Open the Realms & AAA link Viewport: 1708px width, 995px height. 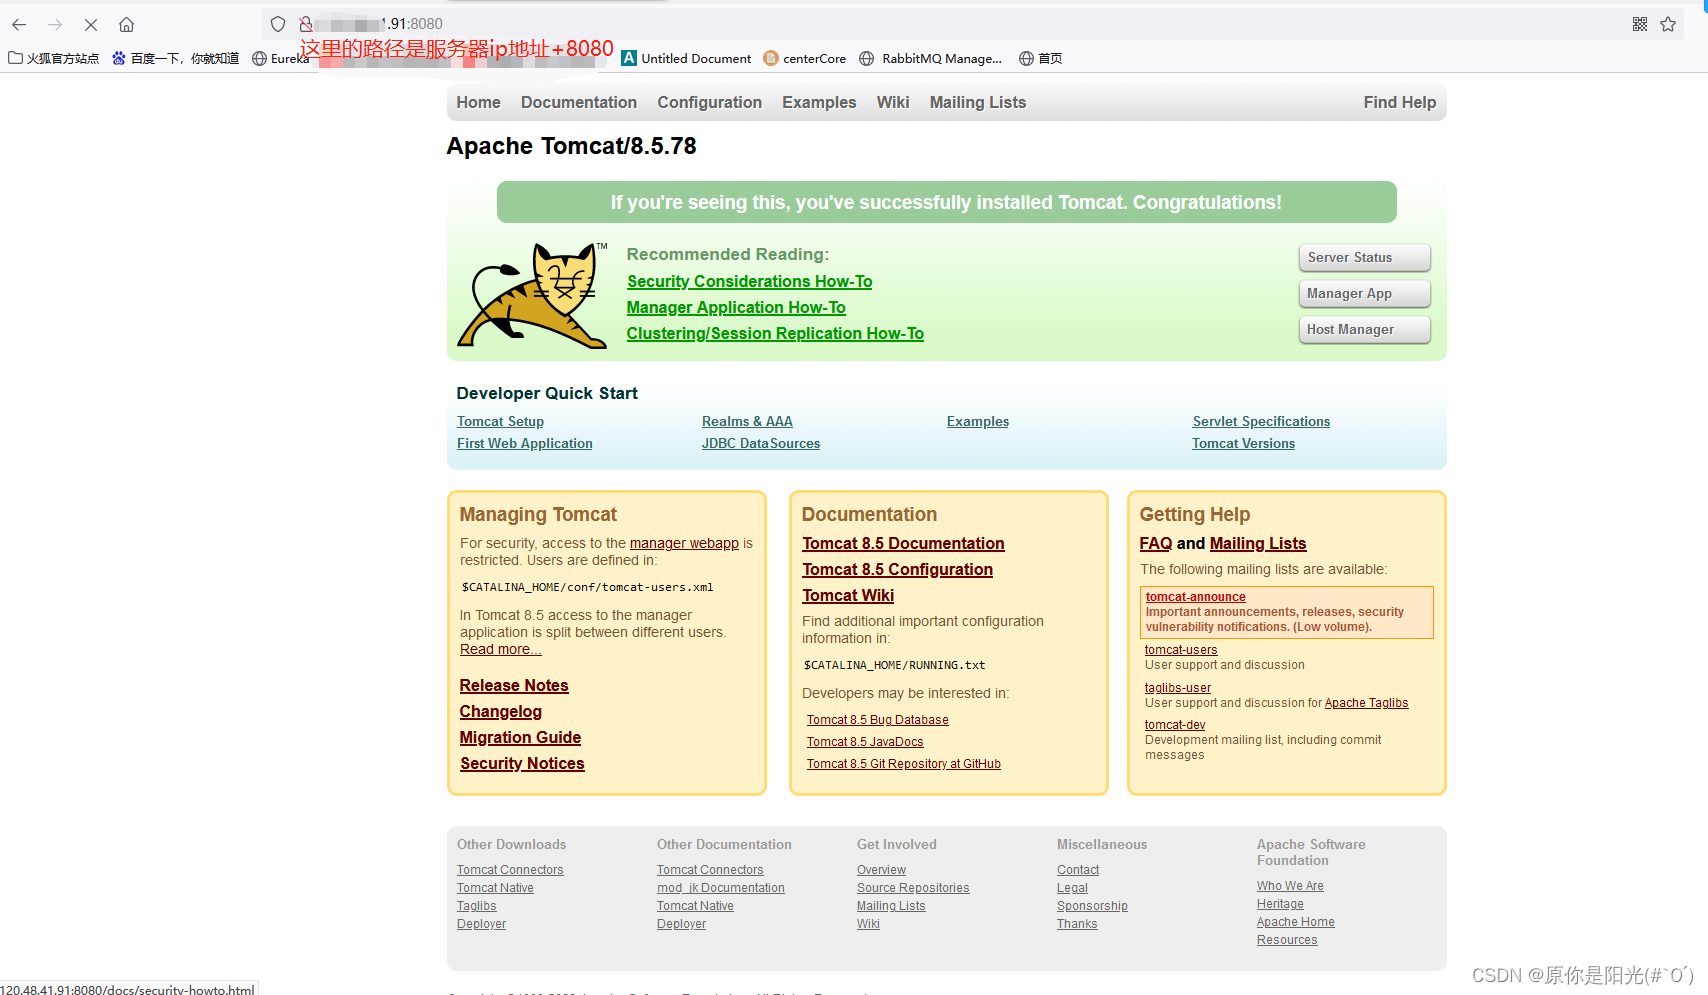pyautogui.click(x=747, y=421)
